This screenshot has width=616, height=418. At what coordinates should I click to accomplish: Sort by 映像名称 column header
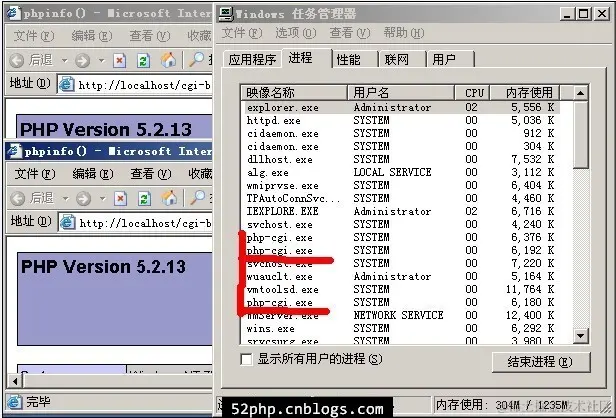tap(294, 93)
